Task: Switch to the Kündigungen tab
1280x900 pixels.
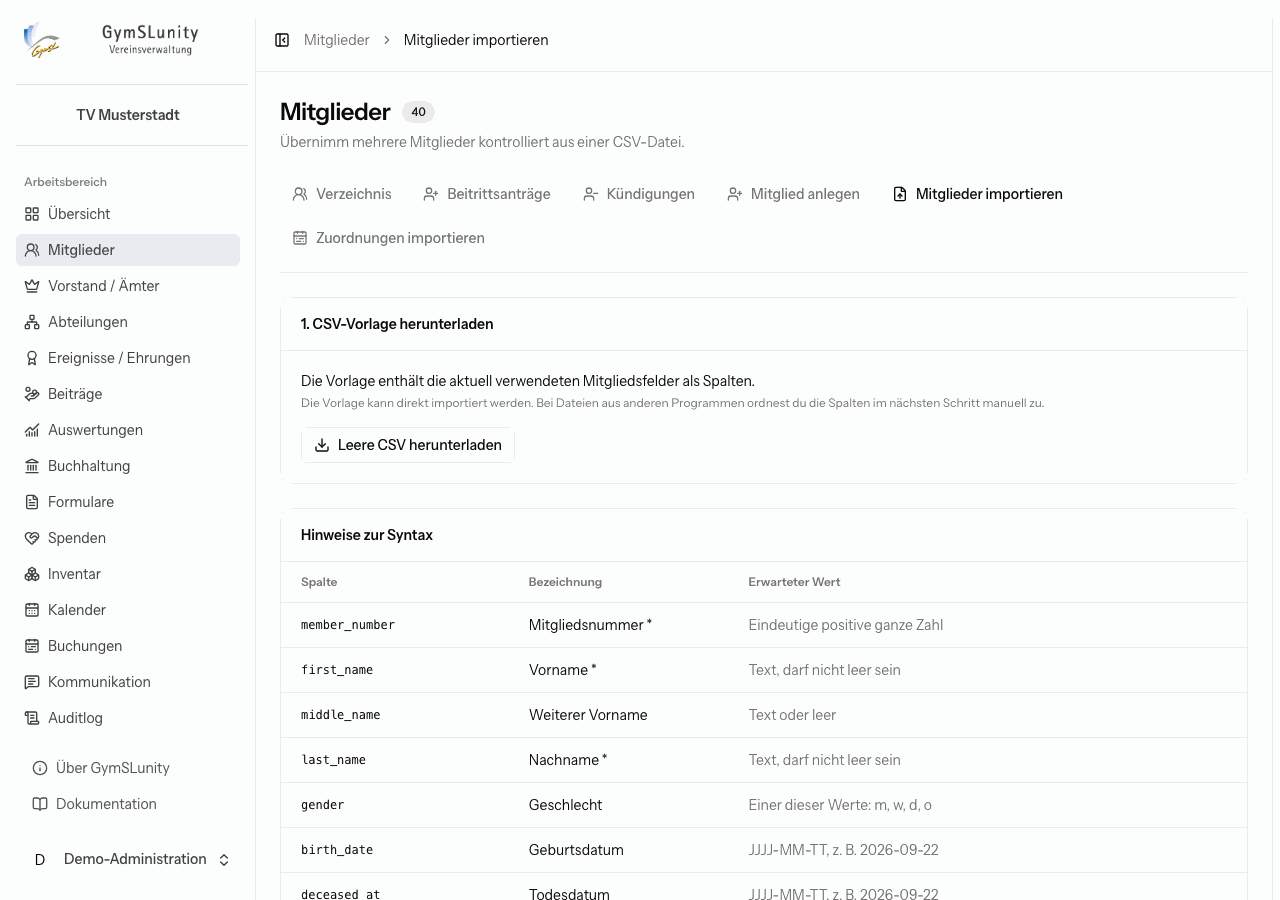Action: coord(639,194)
